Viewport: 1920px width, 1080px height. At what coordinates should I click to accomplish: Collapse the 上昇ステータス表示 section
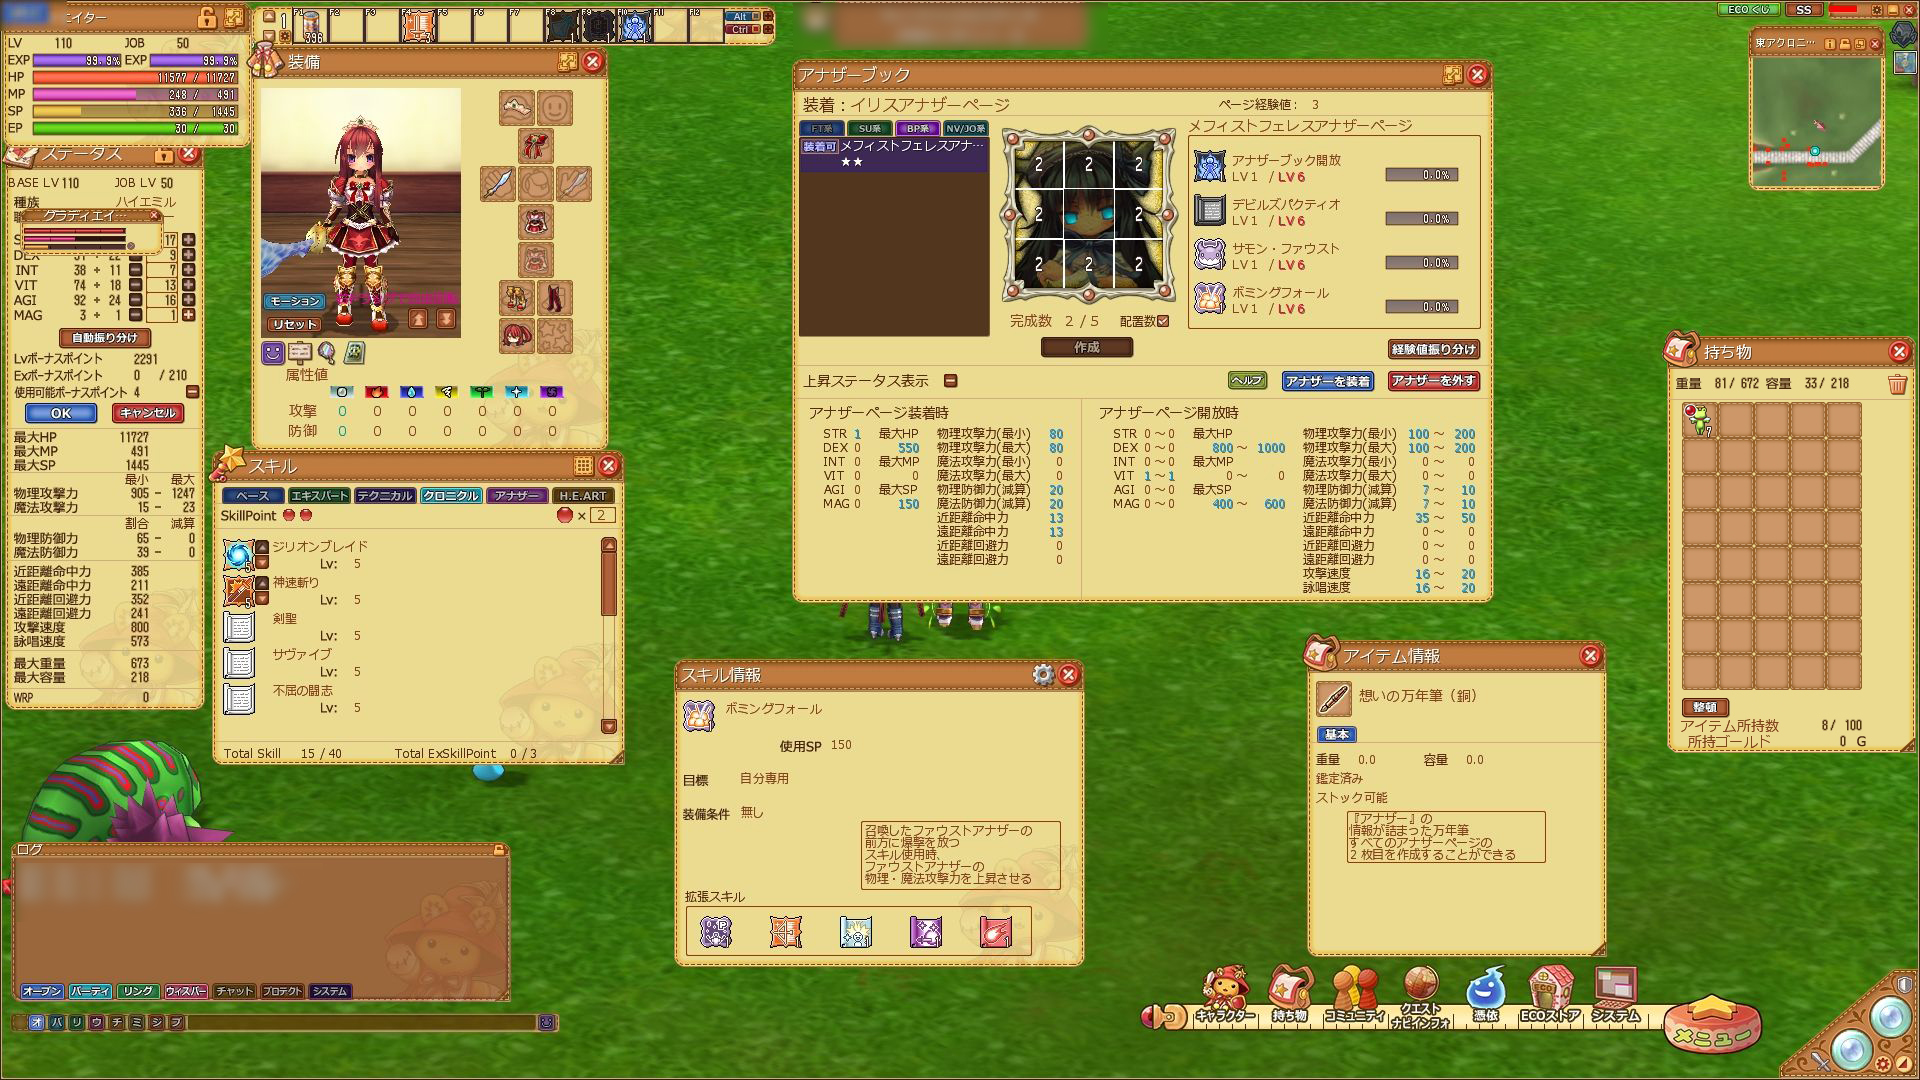[951, 381]
